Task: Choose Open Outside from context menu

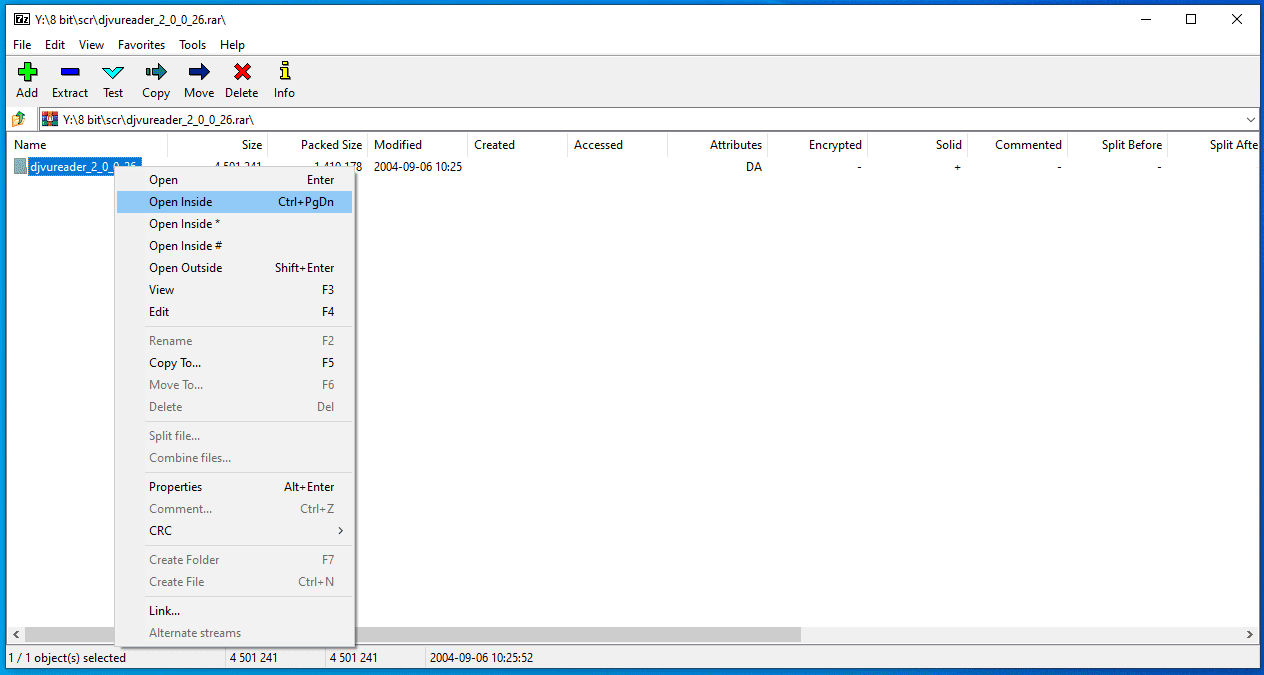Action: pyautogui.click(x=234, y=268)
